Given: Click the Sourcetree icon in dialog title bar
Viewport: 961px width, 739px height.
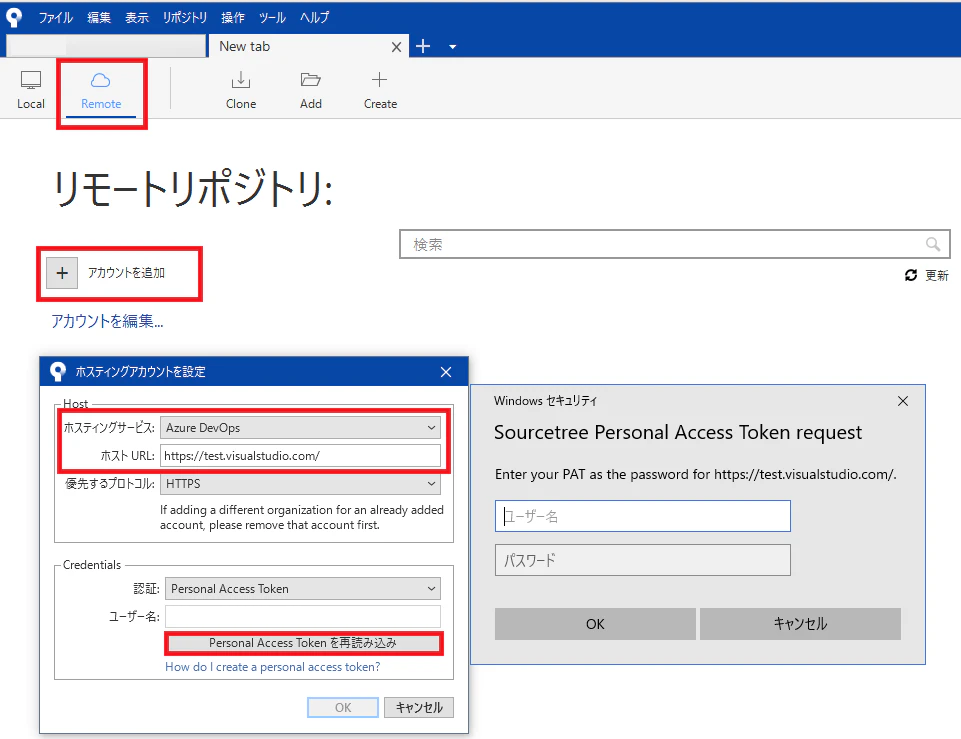Looking at the screenshot, I should (58, 371).
